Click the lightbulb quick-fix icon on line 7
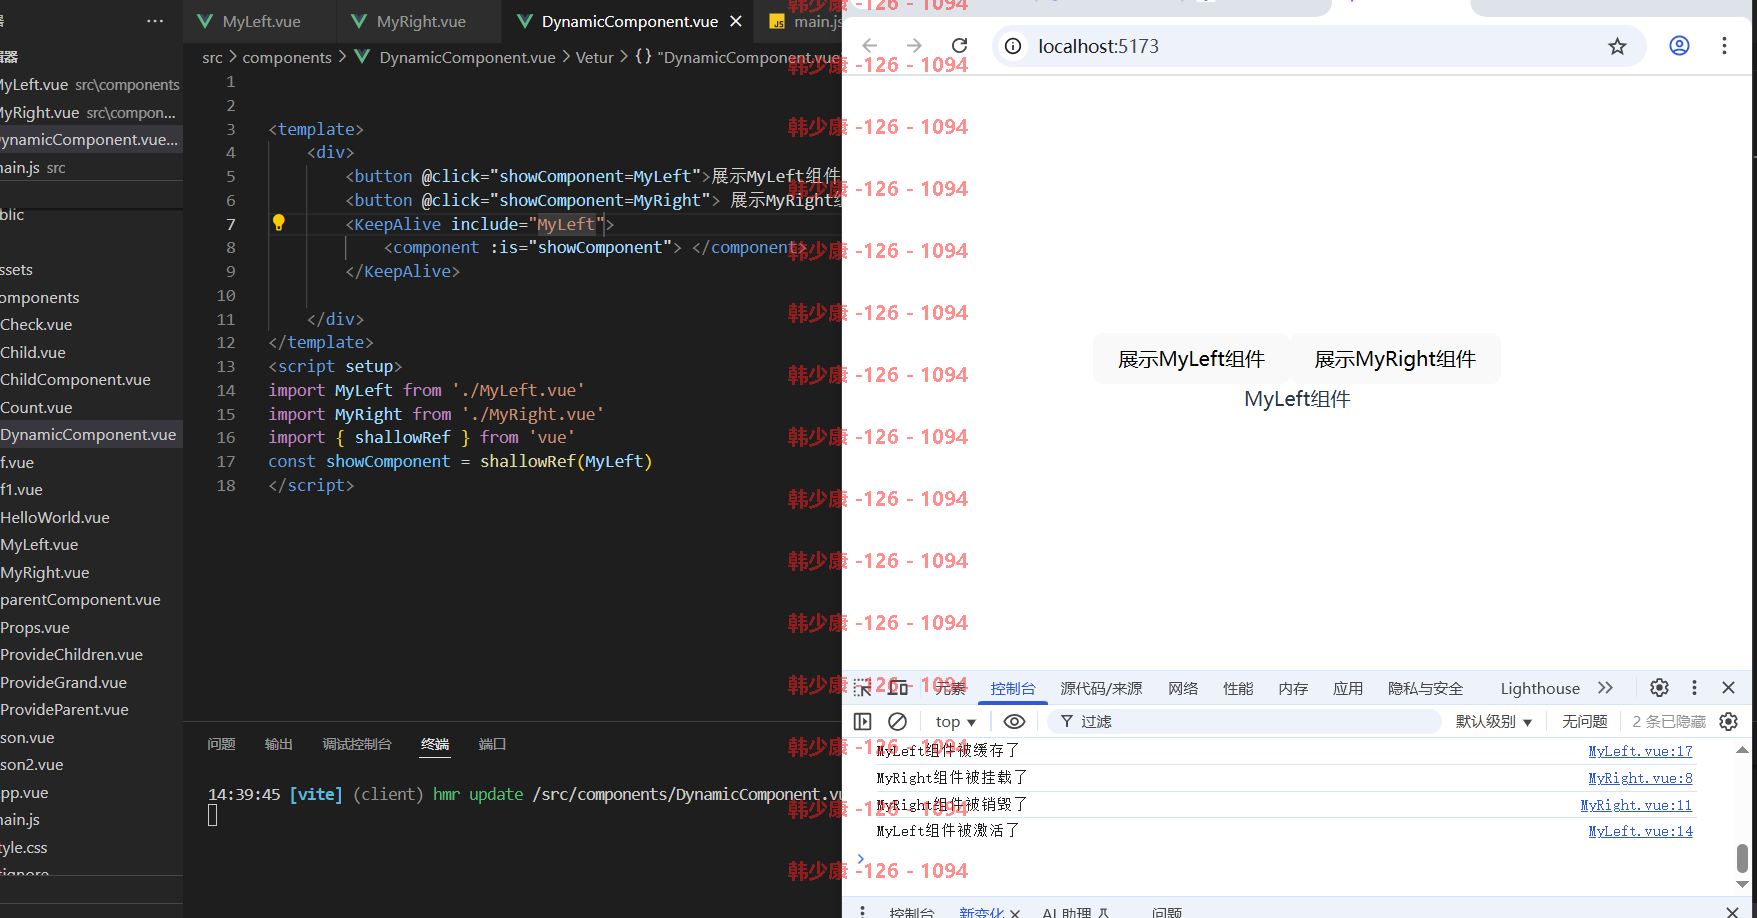The width and height of the screenshot is (1757, 918). 279,223
